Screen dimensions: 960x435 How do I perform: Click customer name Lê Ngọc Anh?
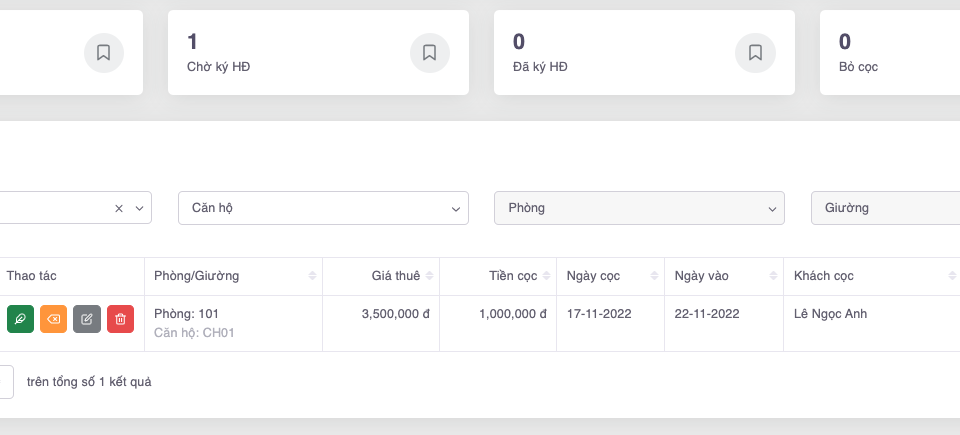click(x=830, y=314)
